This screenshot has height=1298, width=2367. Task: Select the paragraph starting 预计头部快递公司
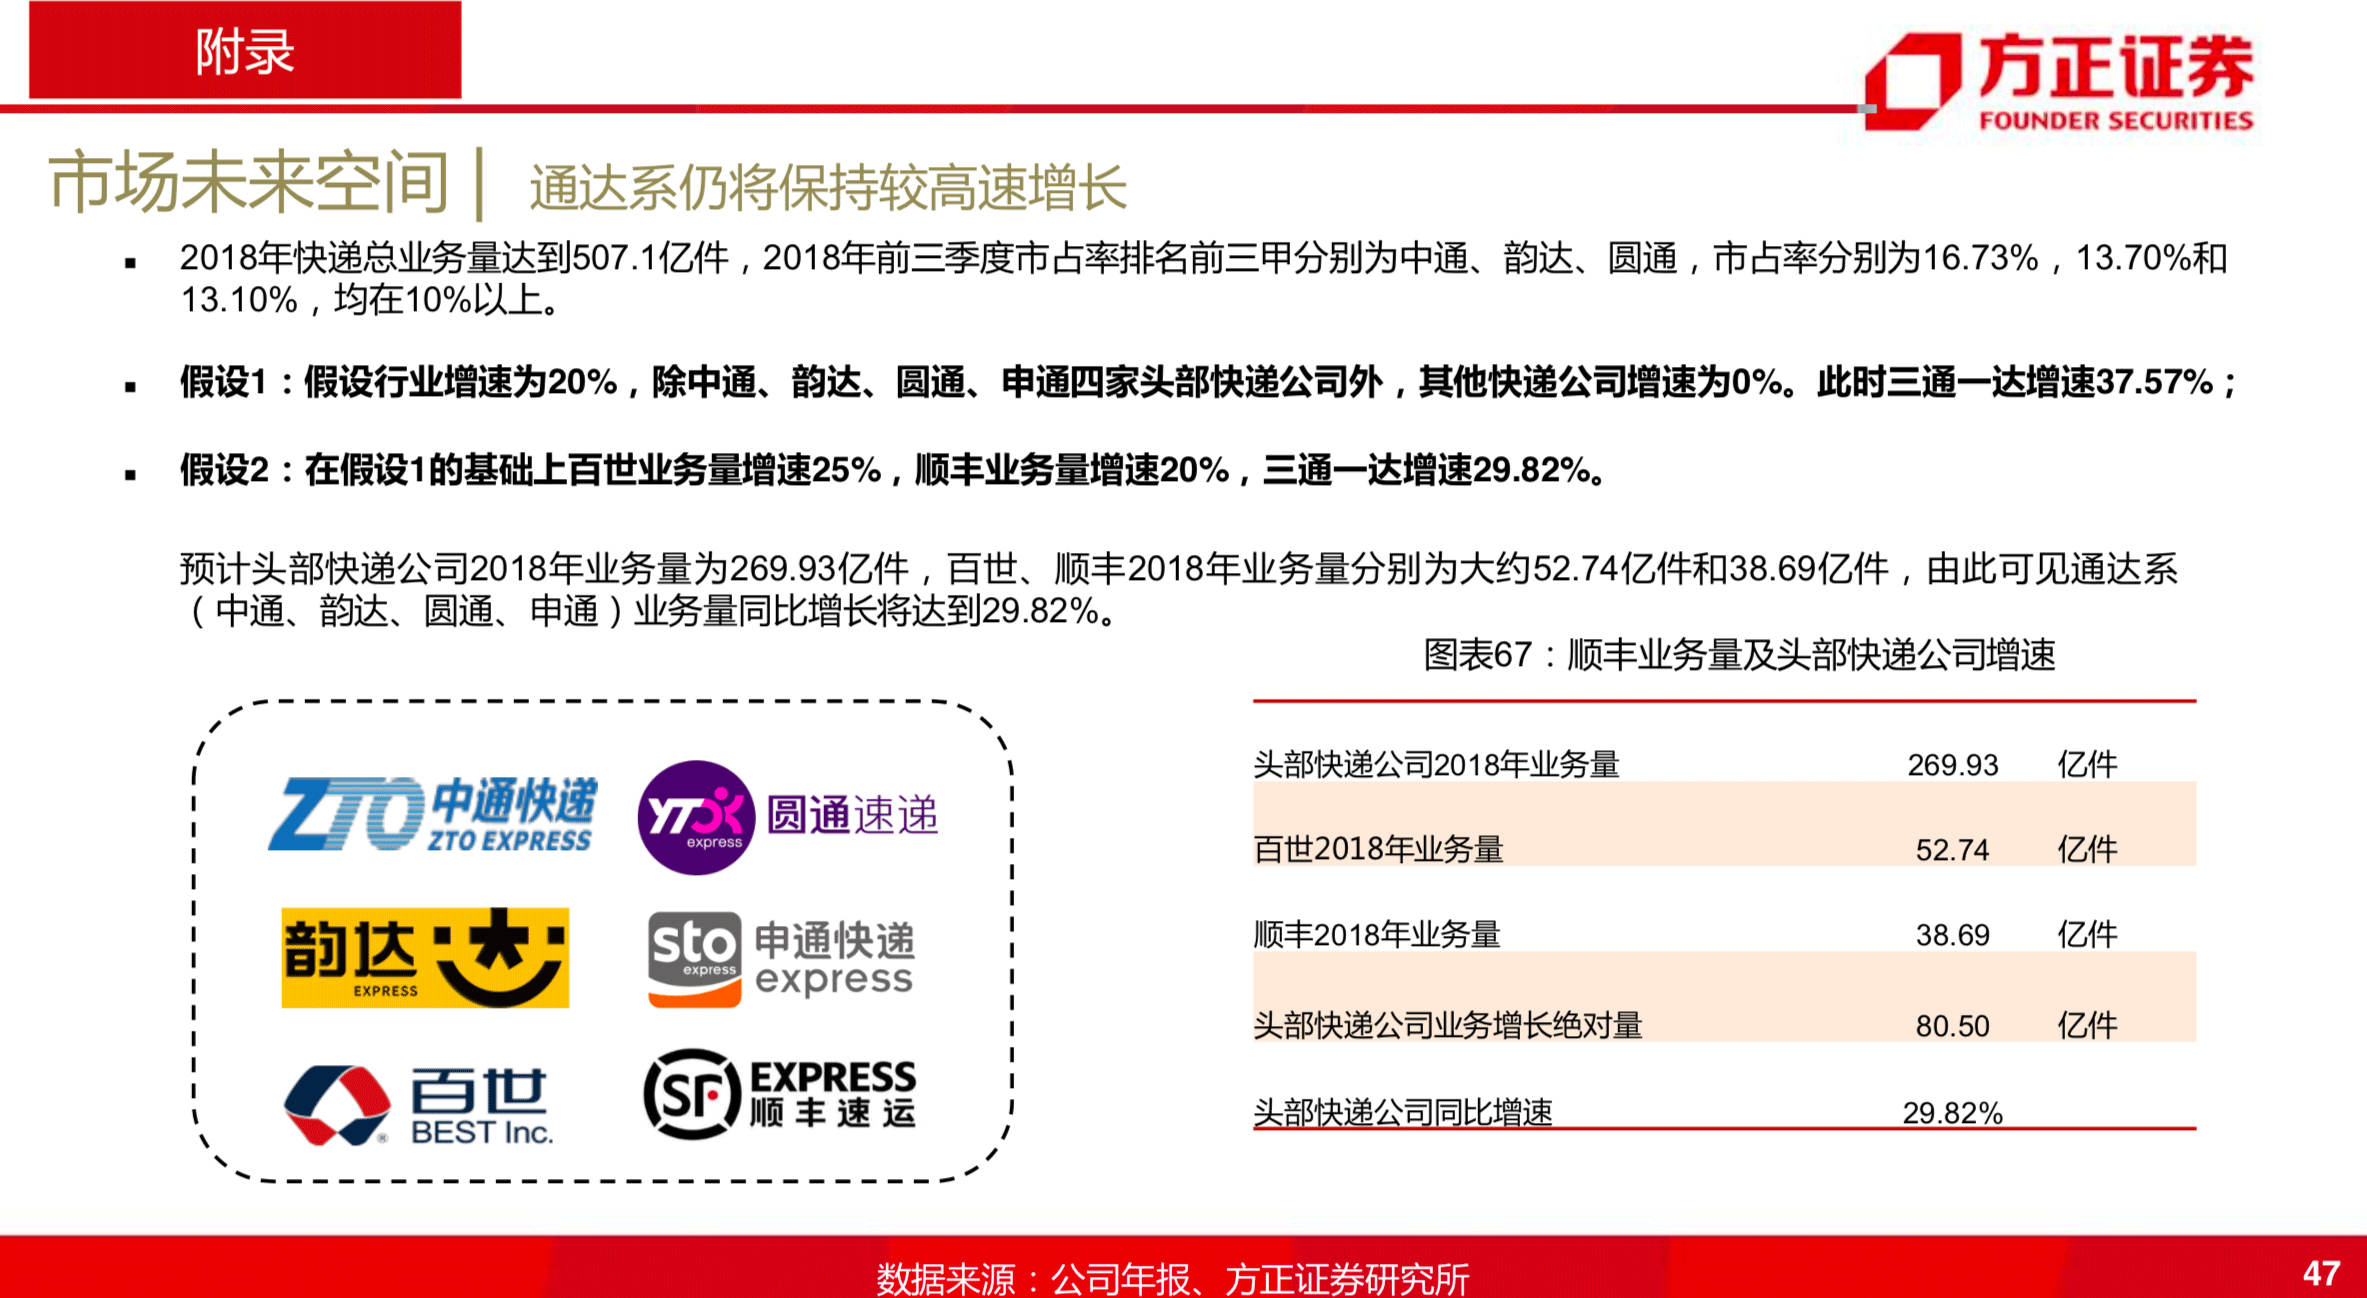pyautogui.click(x=1179, y=589)
